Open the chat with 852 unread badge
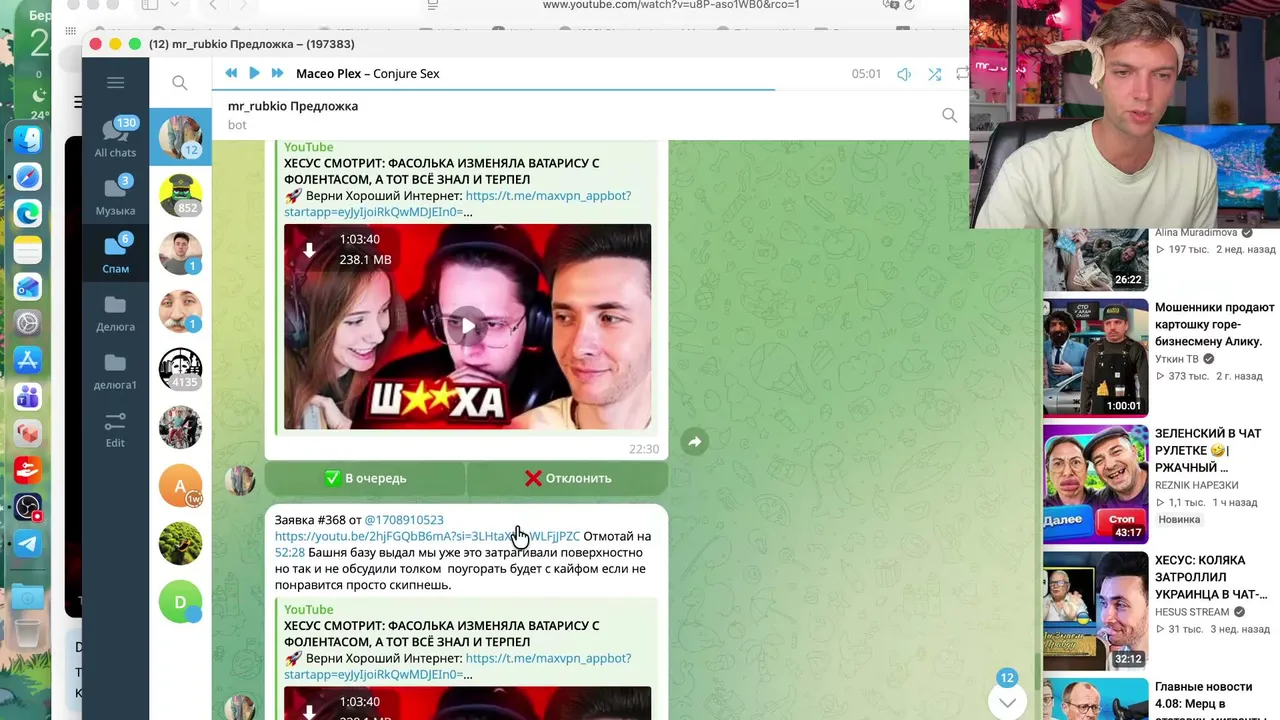Image resolution: width=1280 pixels, height=720 pixels. (x=180, y=195)
